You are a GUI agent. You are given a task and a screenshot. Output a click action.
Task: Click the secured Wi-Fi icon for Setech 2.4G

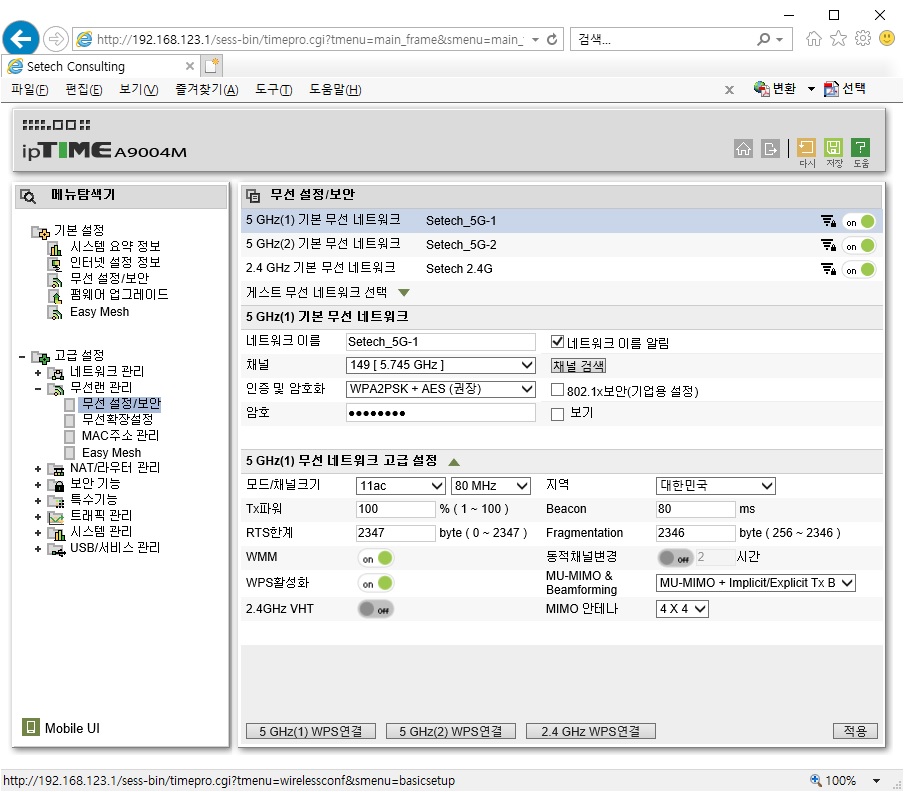pos(828,269)
